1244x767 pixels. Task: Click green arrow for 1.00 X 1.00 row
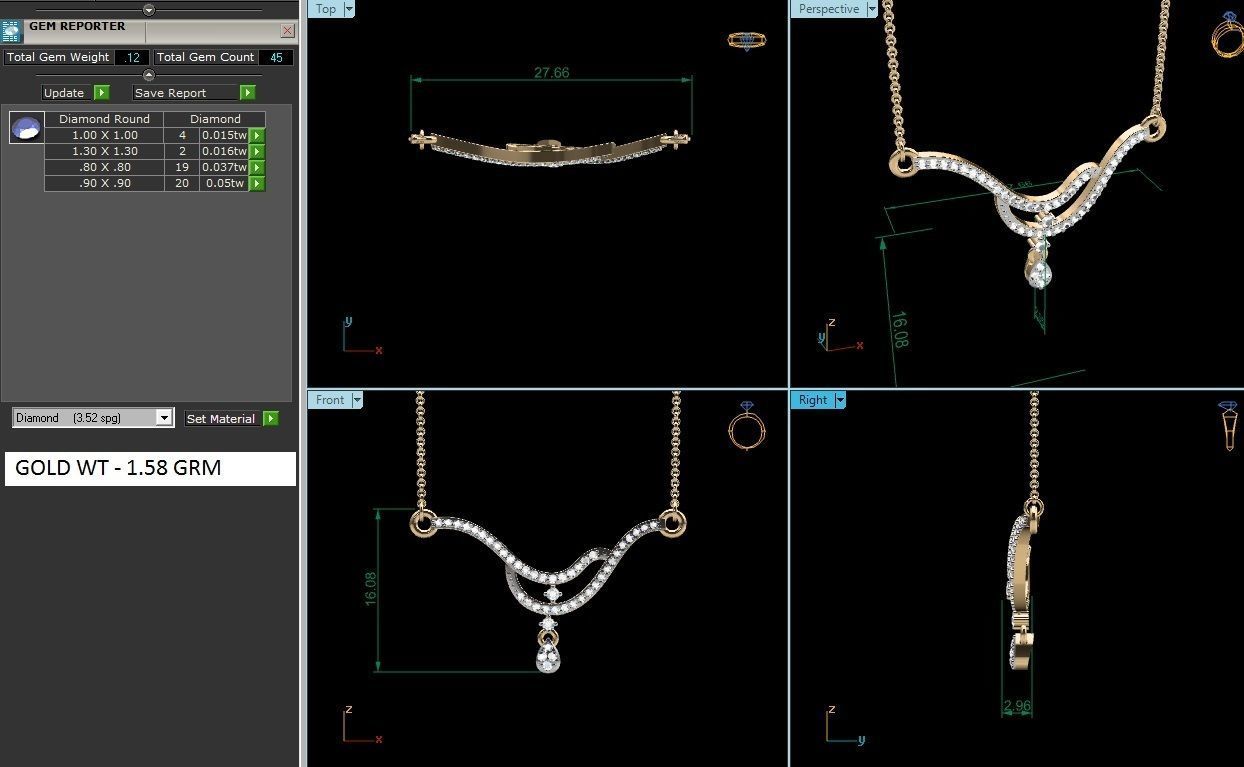(257, 135)
